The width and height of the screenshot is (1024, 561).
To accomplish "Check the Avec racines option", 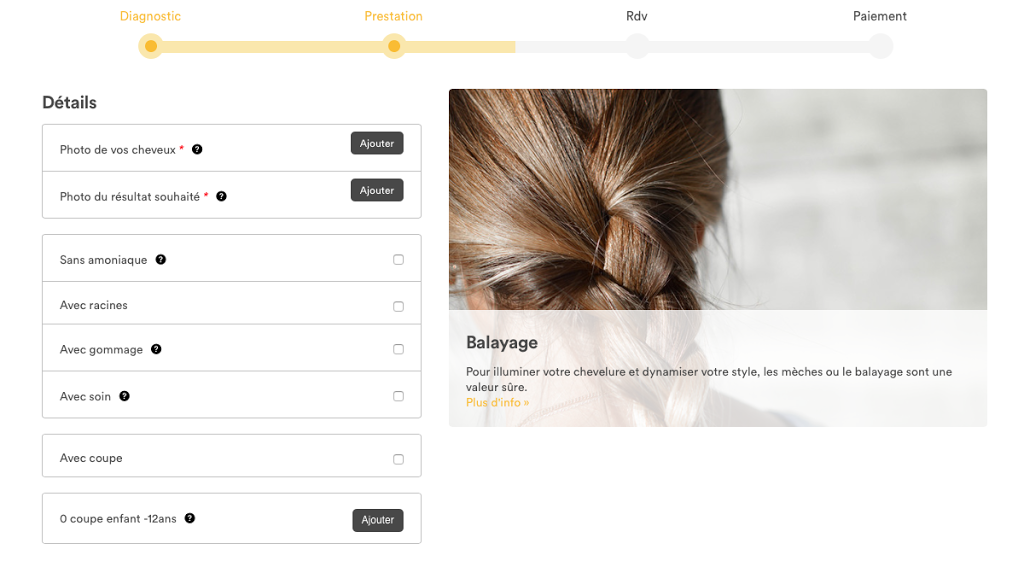I will [x=398, y=306].
